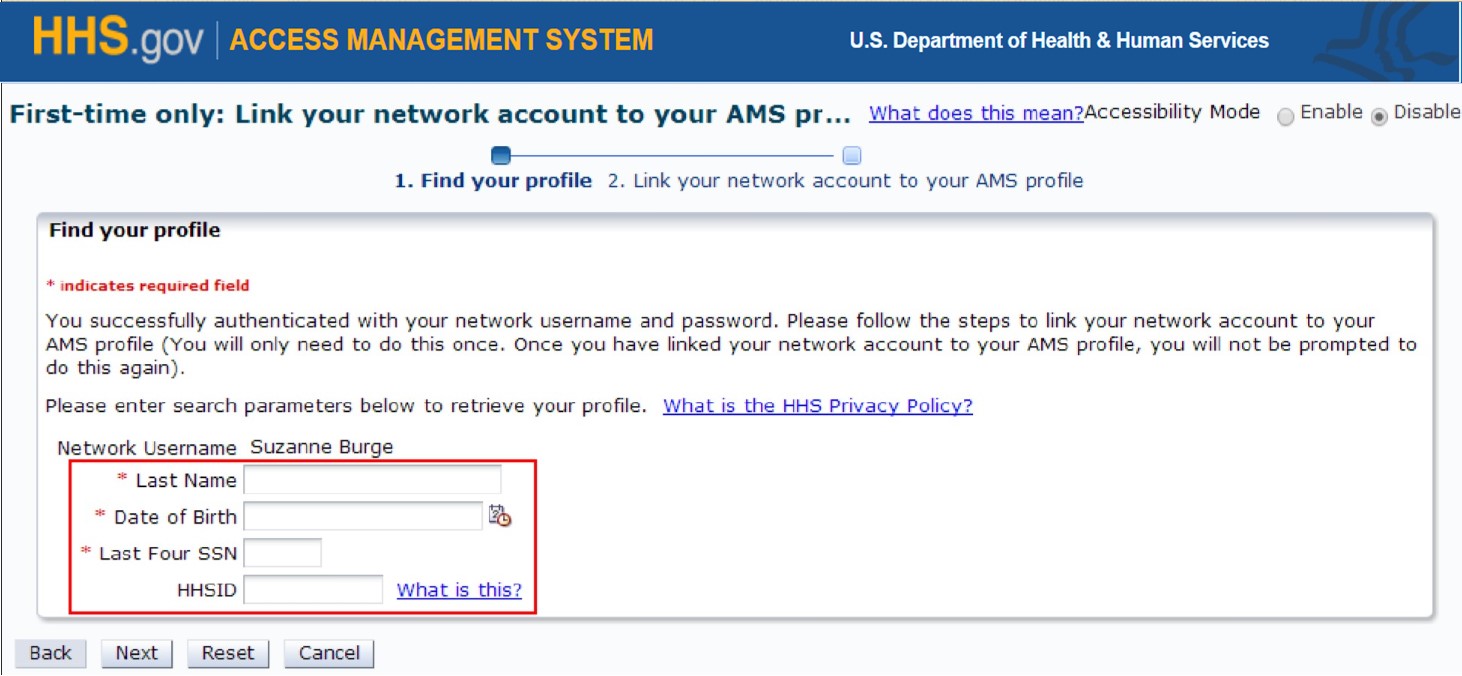This screenshot has width=1462, height=676.
Task: Click the step 2 progress marker
Action: click(x=852, y=155)
